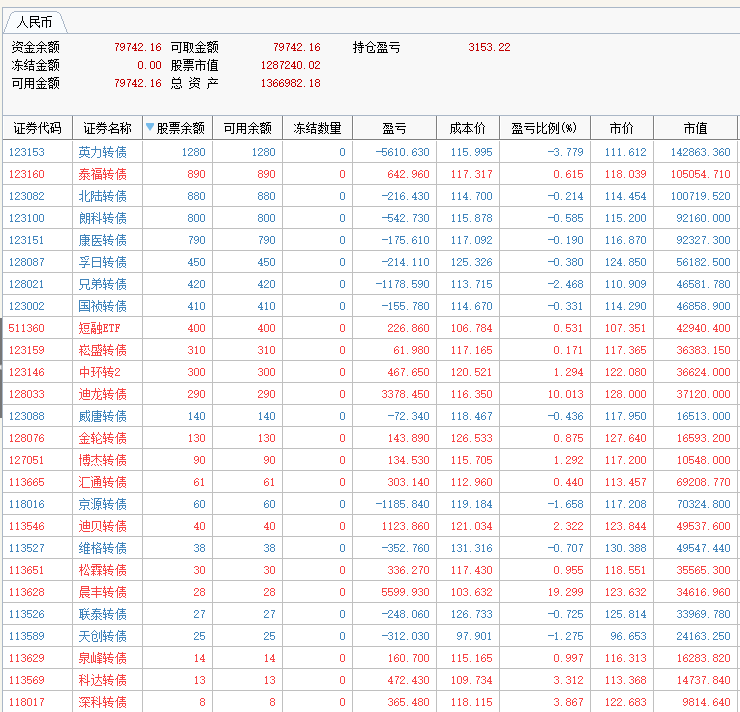This screenshot has height=712, width=740.
Task: Sort by the 市值 column header
Action: pyautogui.click(x=695, y=128)
